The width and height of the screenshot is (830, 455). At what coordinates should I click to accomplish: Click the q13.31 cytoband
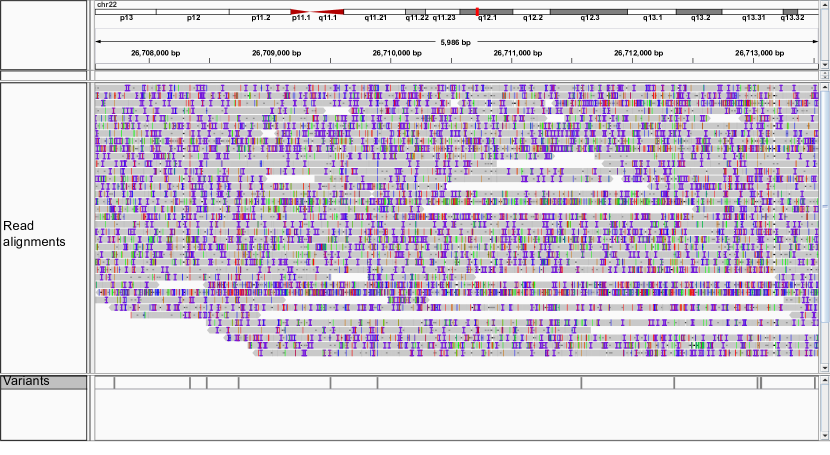point(753,12)
